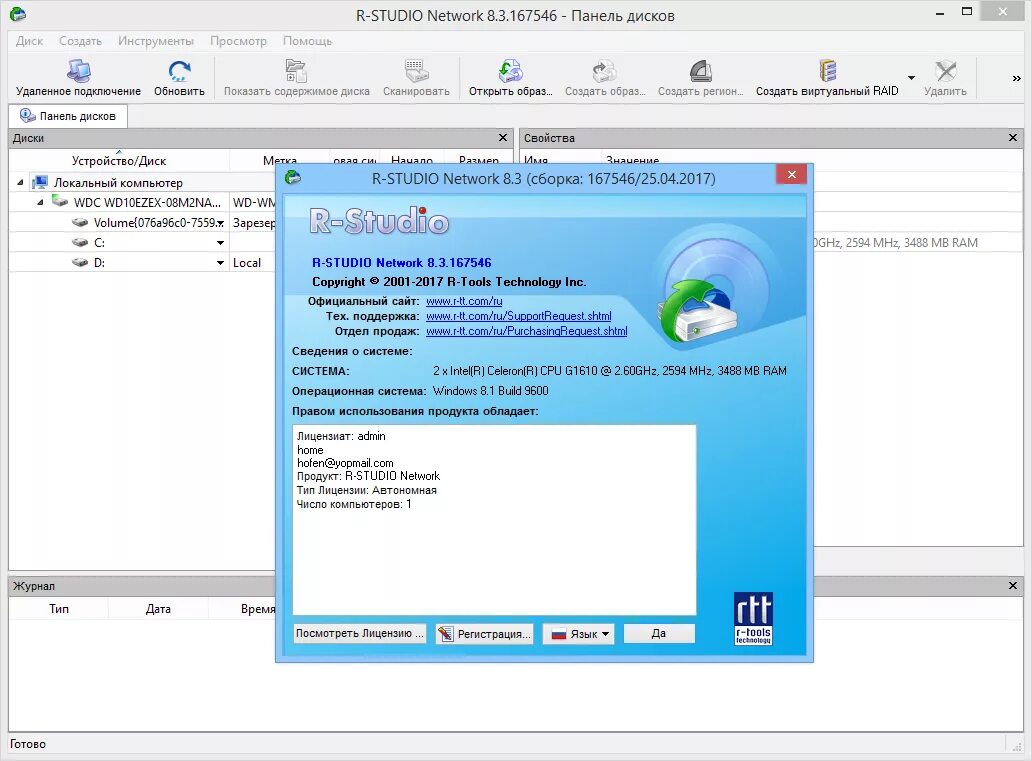The height and width of the screenshot is (761, 1032).
Task: Open the dropdown arrow for D: drive
Action: click(x=220, y=263)
